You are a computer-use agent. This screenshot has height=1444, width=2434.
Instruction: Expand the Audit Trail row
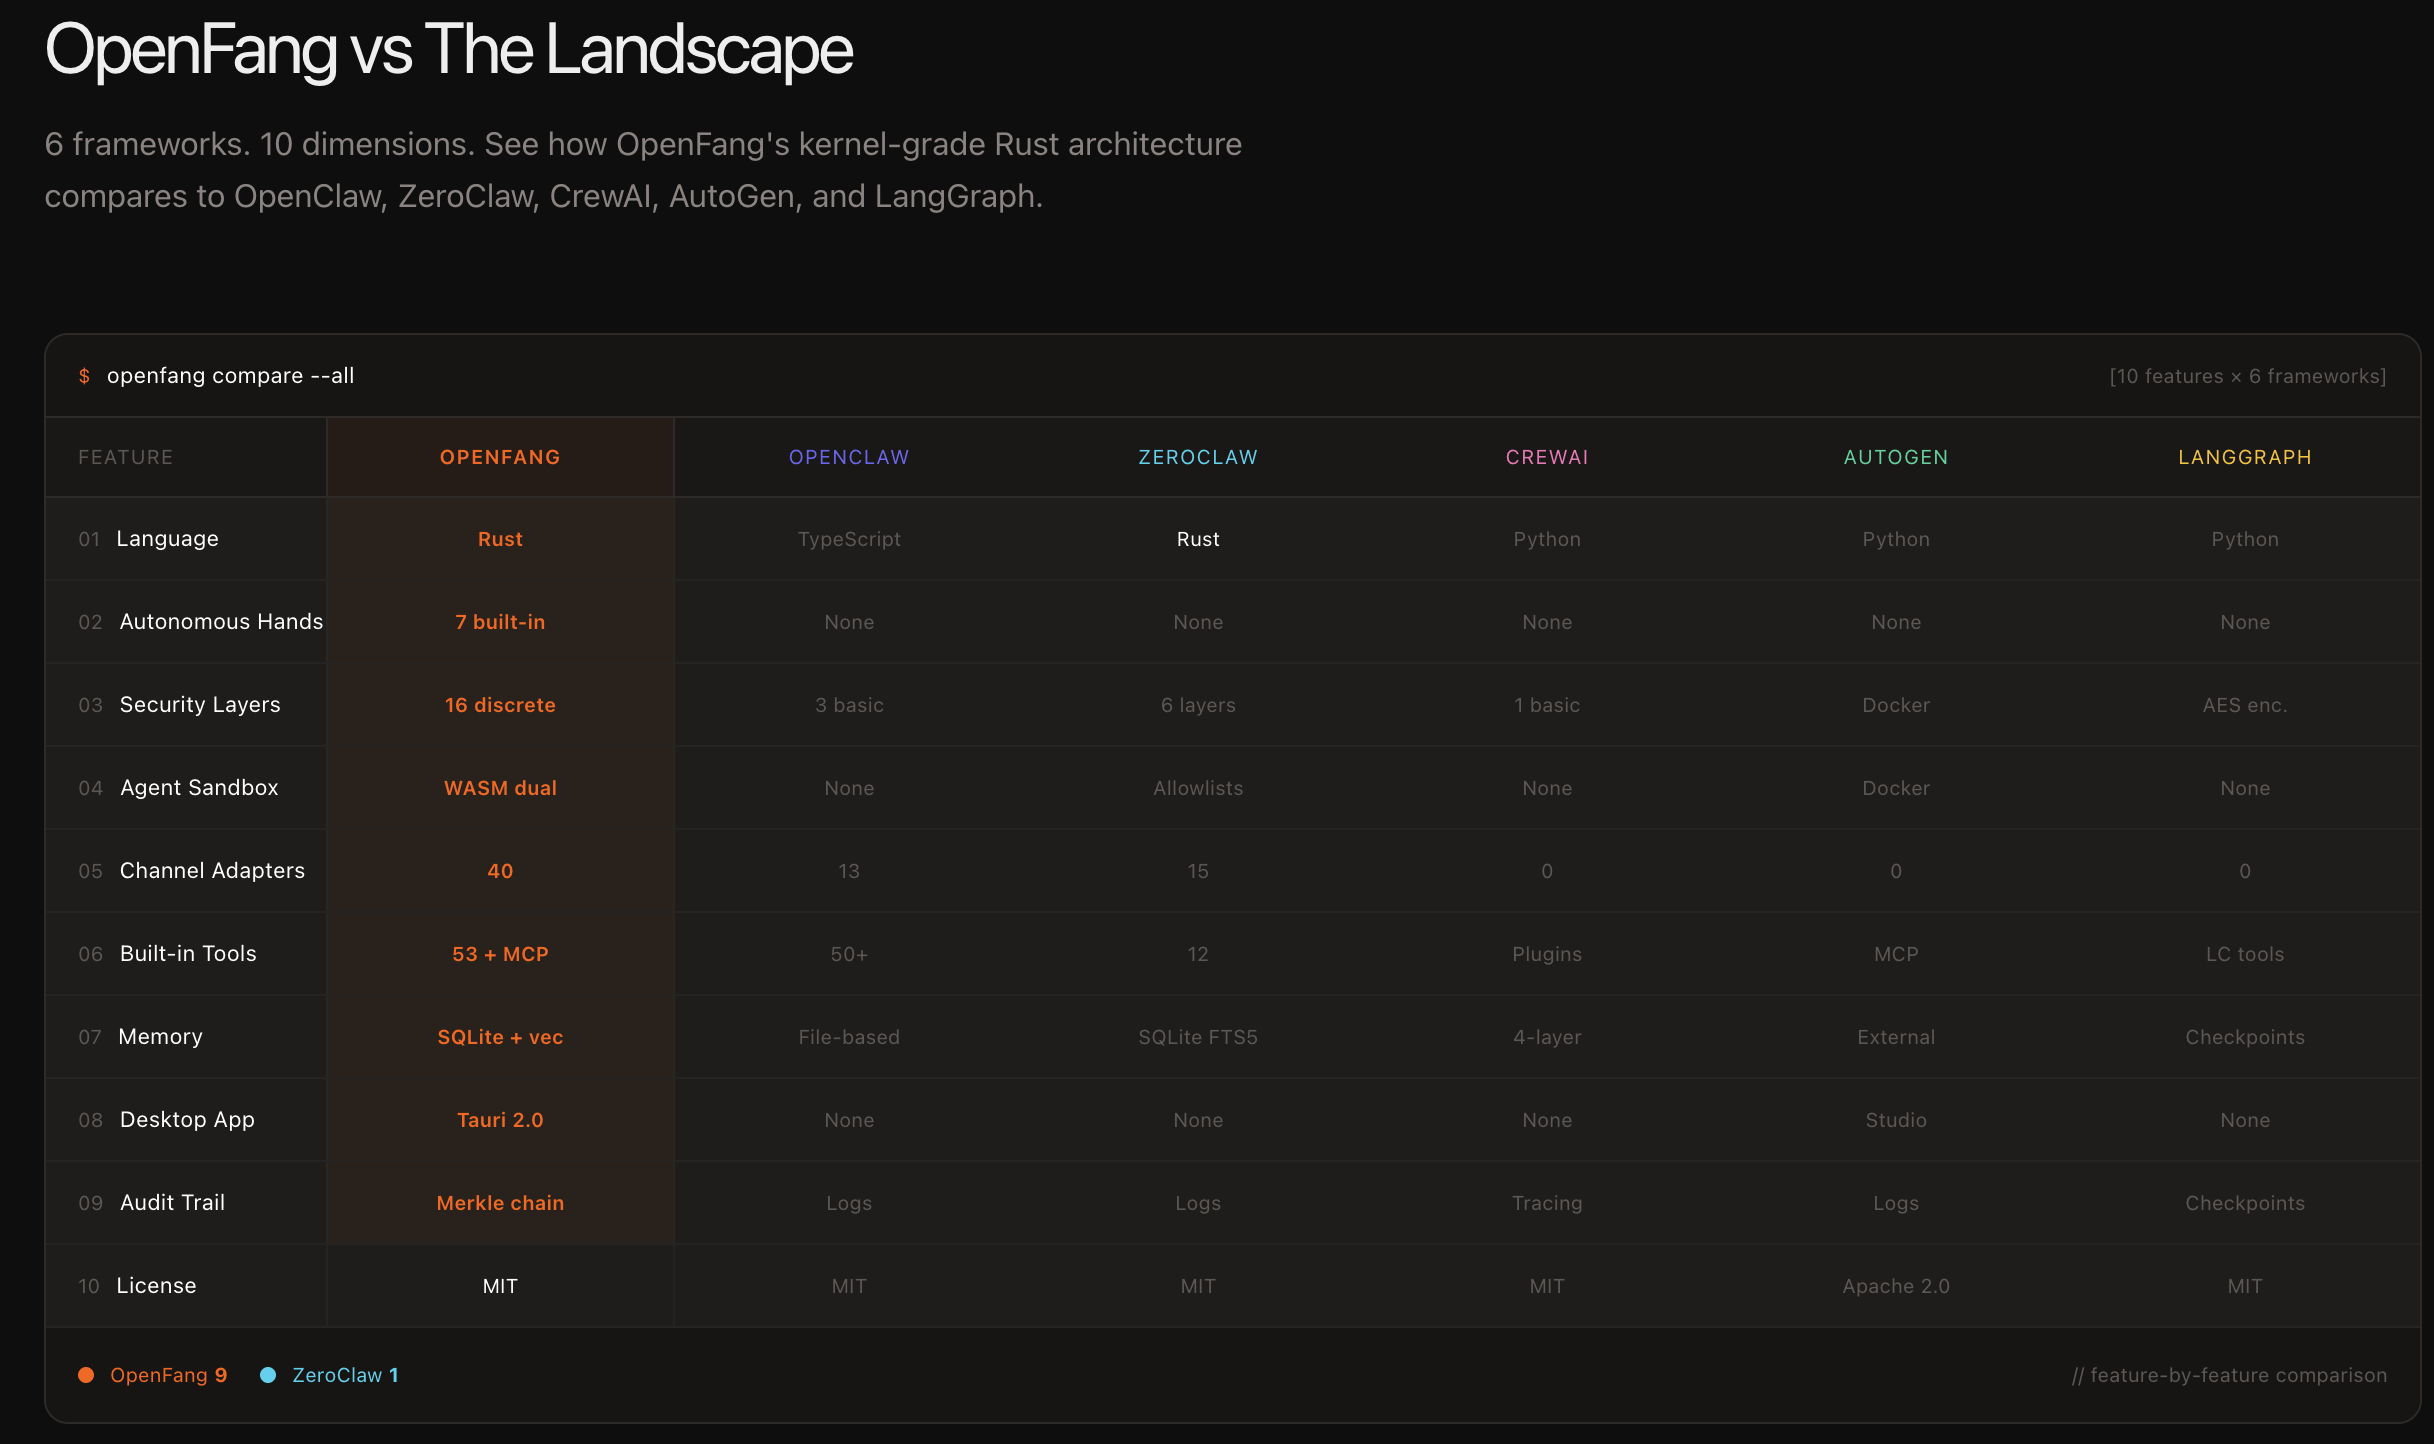coord(172,1202)
